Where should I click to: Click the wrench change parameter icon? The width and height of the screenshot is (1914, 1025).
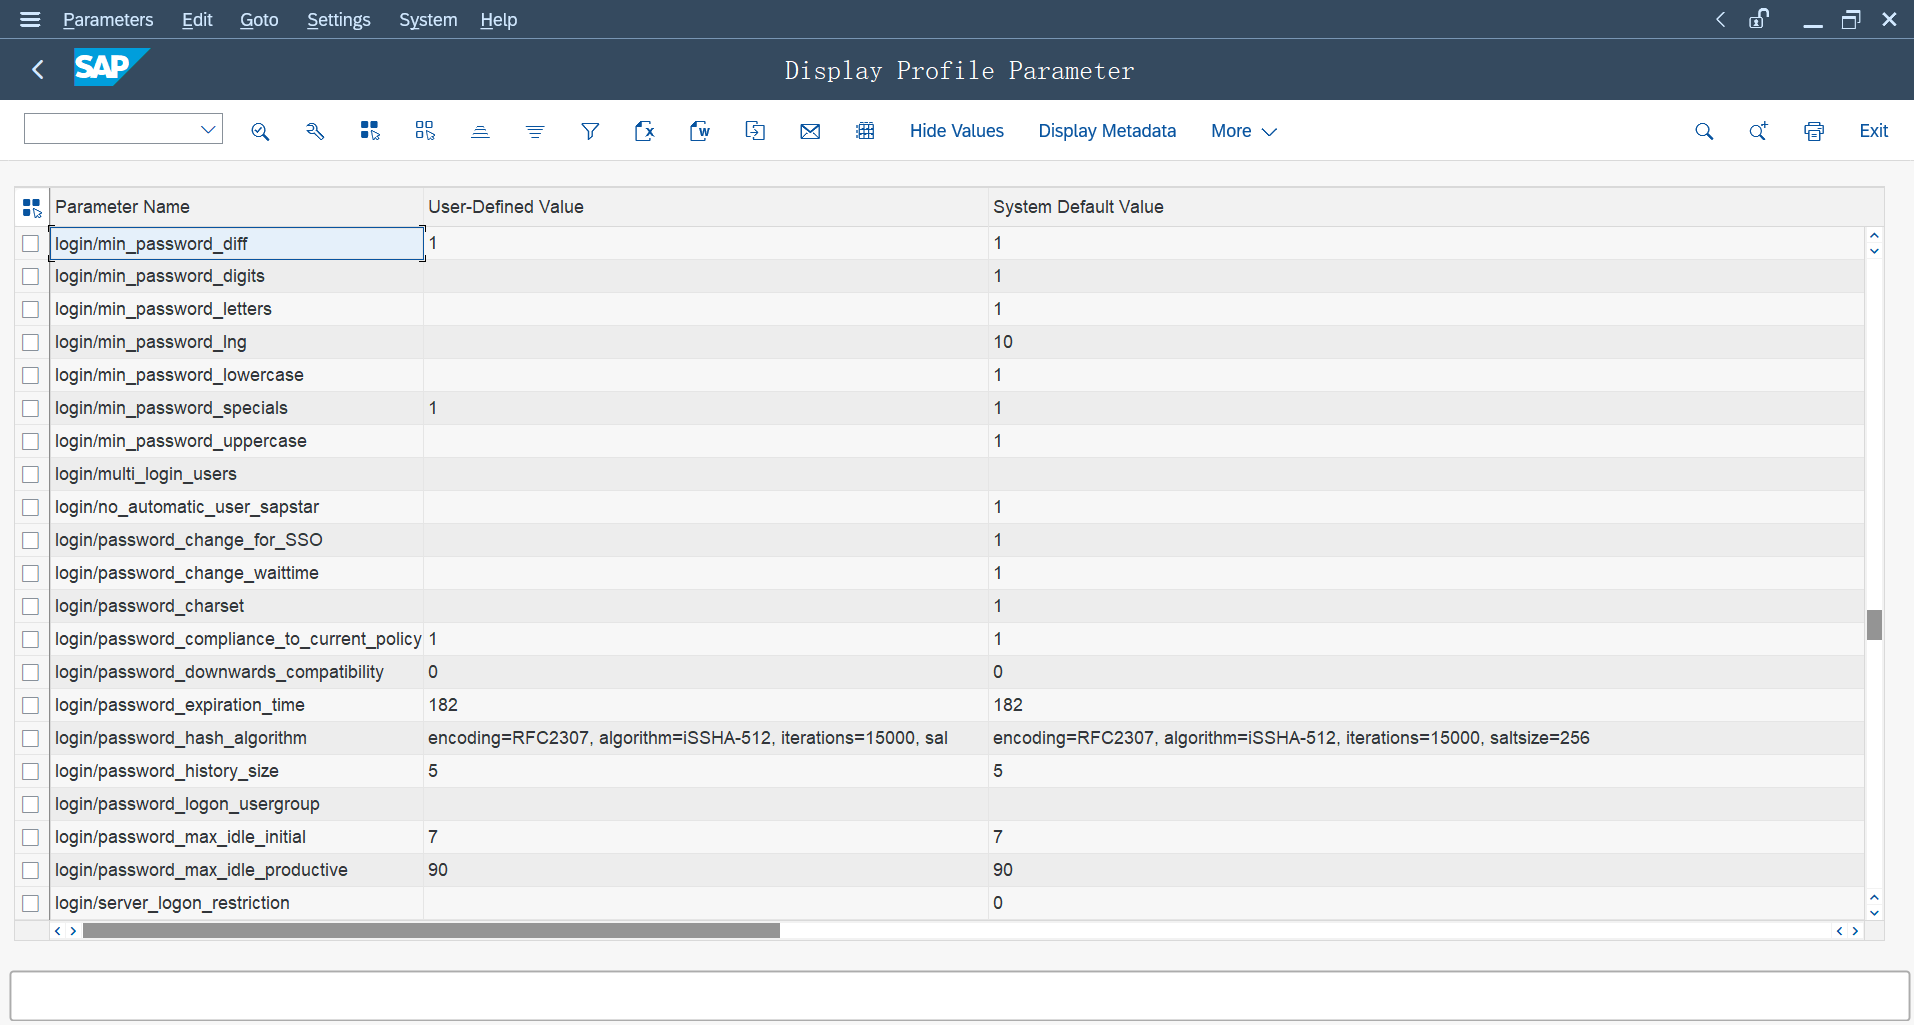315,131
